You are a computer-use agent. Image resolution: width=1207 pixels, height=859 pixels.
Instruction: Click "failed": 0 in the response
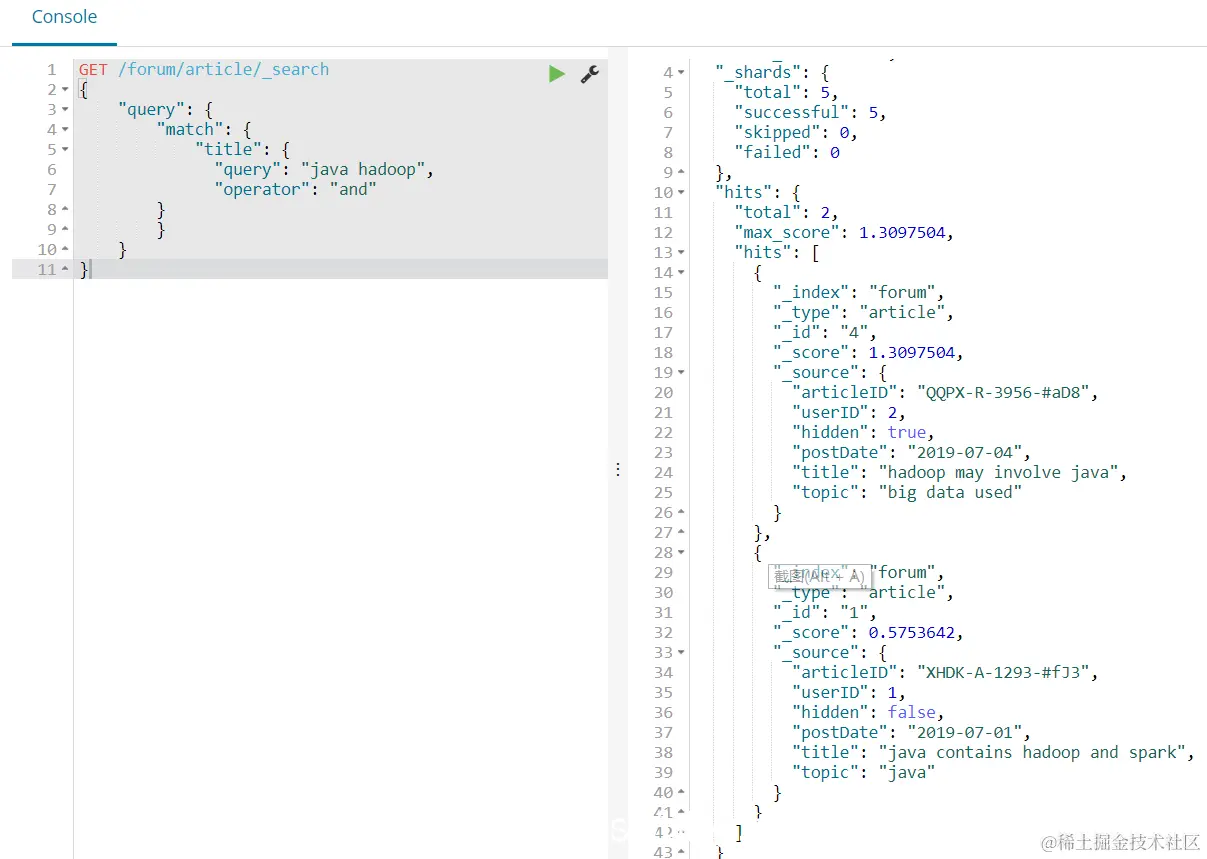(787, 153)
